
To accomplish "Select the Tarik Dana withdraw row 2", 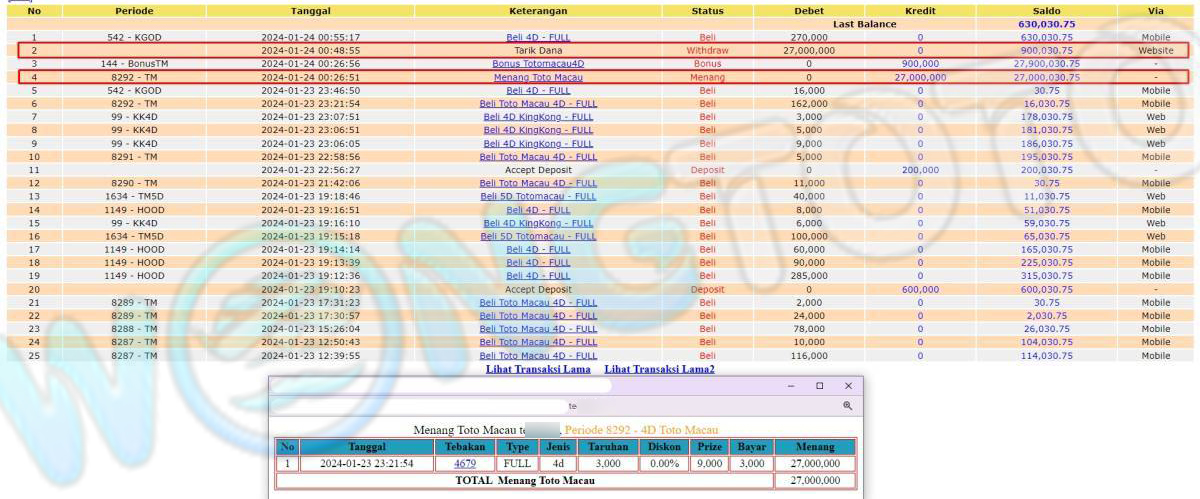I will click(x=538, y=50).
